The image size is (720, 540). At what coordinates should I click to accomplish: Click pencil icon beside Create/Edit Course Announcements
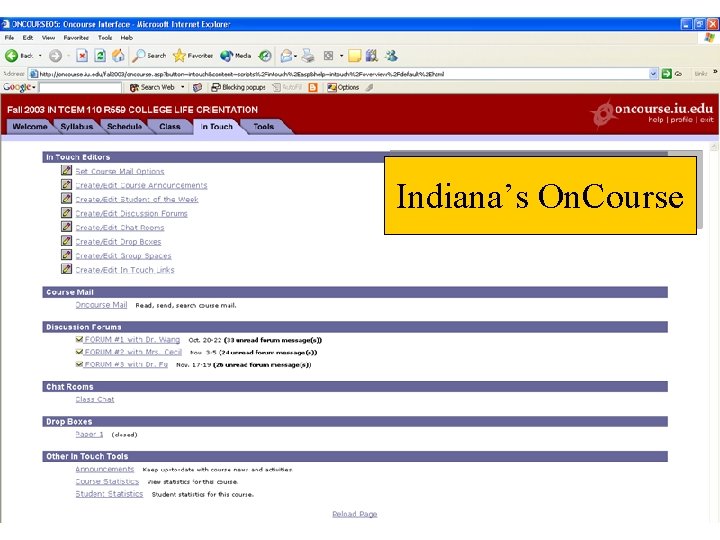click(67, 184)
